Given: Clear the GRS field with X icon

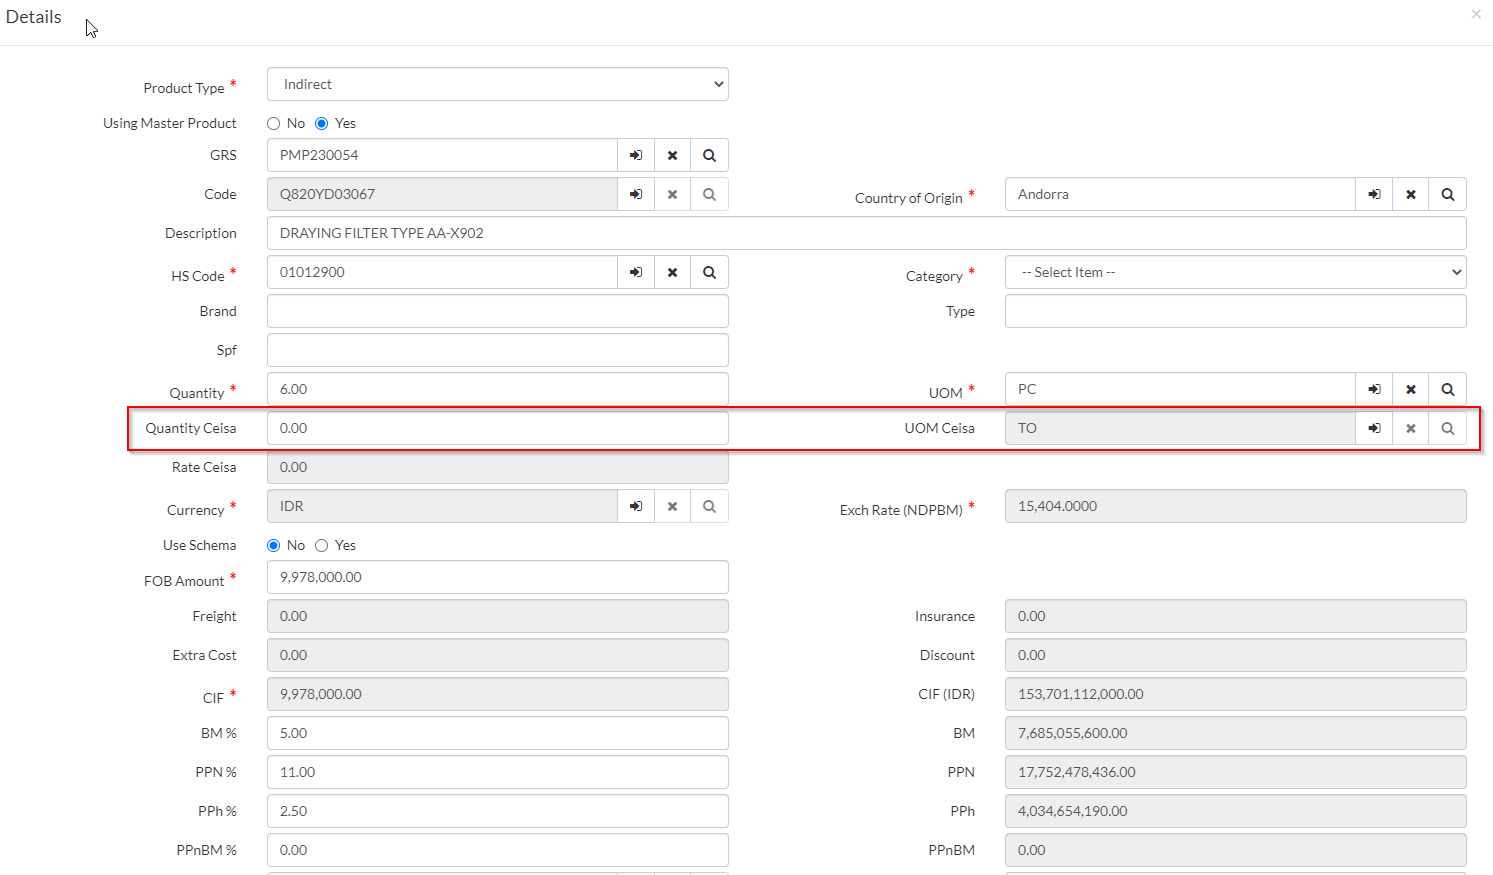Looking at the screenshot, I should pos(672,155).
